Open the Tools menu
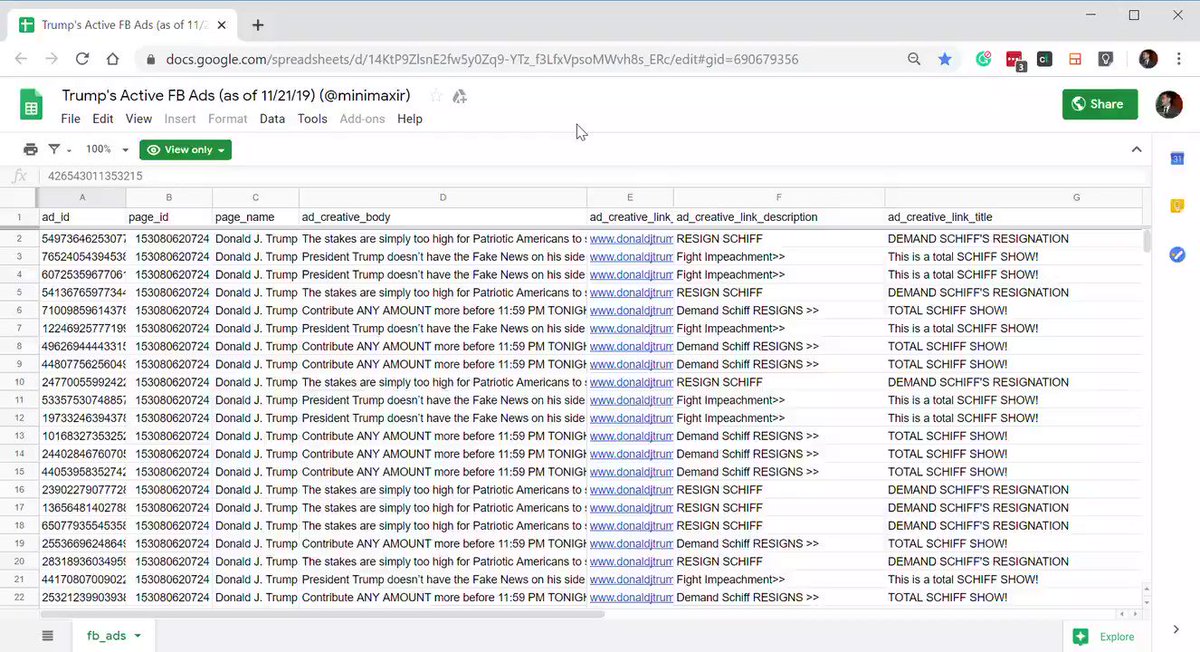Image resolution: width=1200 pixels, height=652 pixels. tap(312, 119)
